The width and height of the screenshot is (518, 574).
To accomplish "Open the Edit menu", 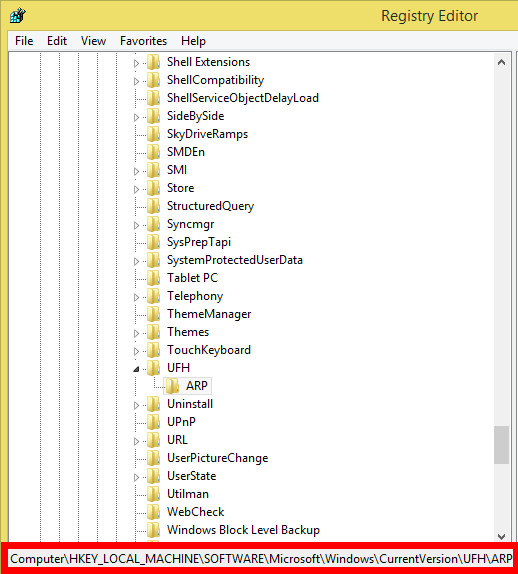I will click(57, 41).
